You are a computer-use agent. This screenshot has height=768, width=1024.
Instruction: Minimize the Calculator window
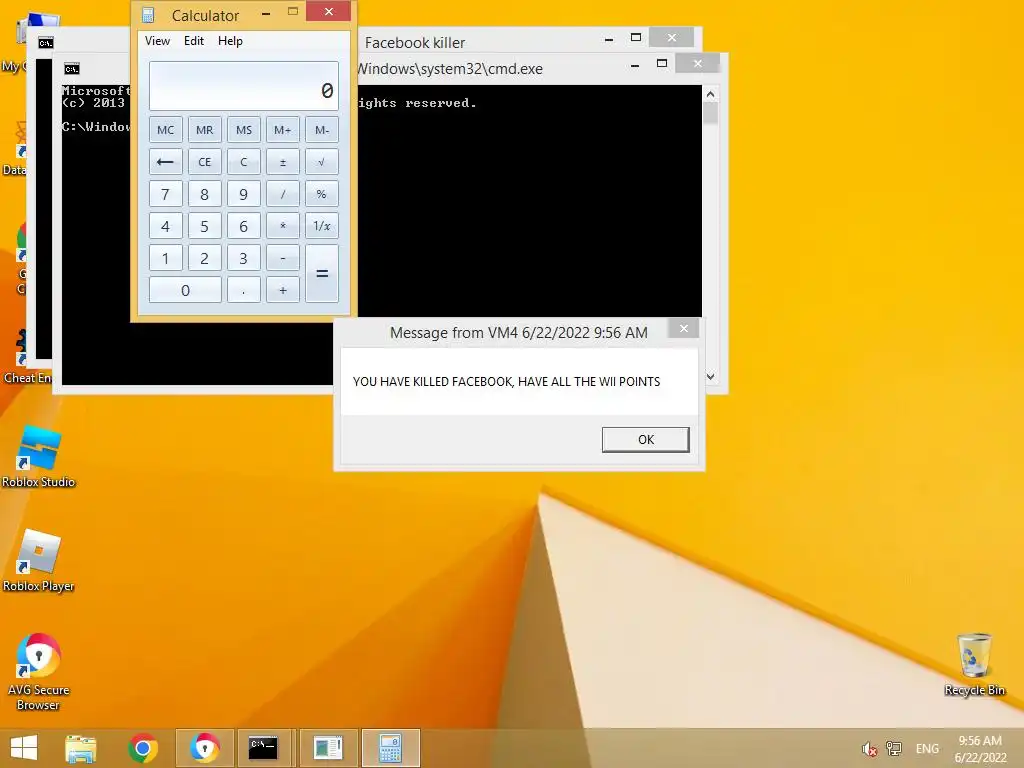pos(266,13)
